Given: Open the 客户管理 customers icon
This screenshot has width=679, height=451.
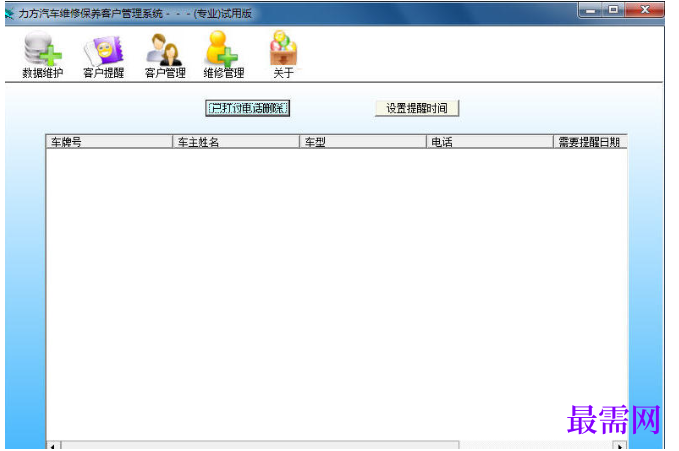Looking at the screenshot, I should 165,55.
